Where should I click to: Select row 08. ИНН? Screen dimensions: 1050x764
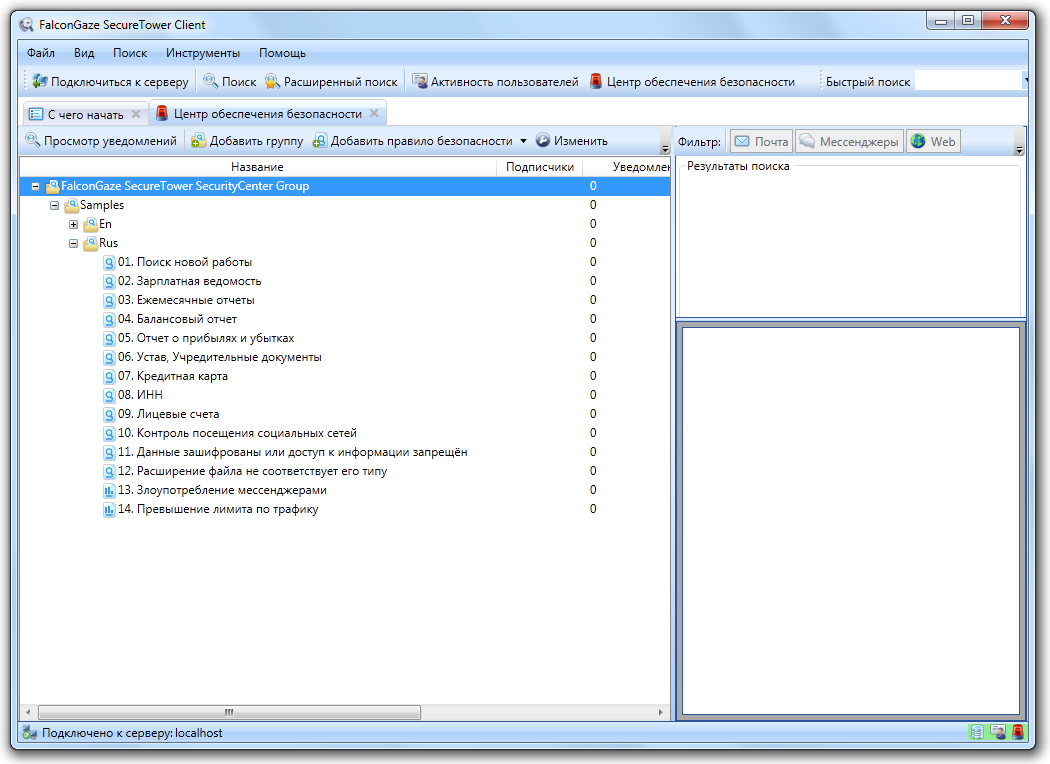[x=345, y=395]
